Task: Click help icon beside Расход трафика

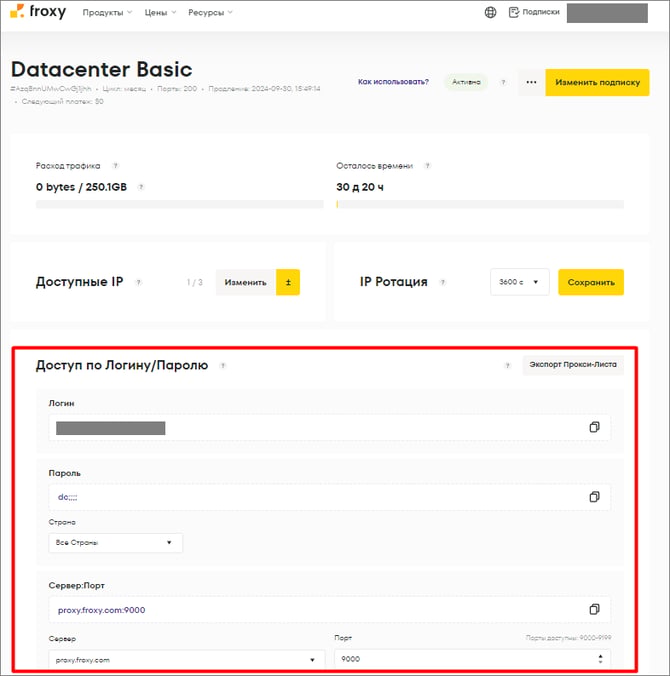Action: click(115, 166)
